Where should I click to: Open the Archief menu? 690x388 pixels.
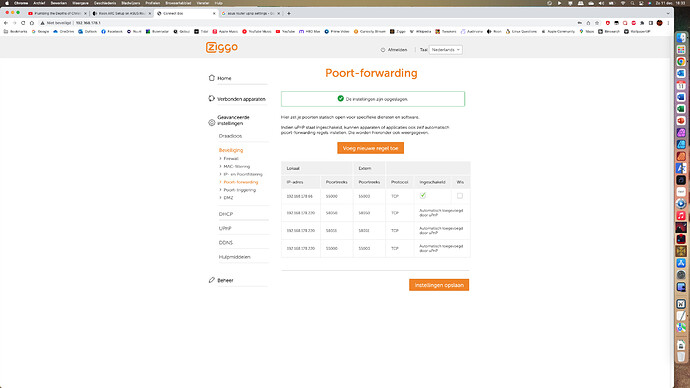point(39,3)
